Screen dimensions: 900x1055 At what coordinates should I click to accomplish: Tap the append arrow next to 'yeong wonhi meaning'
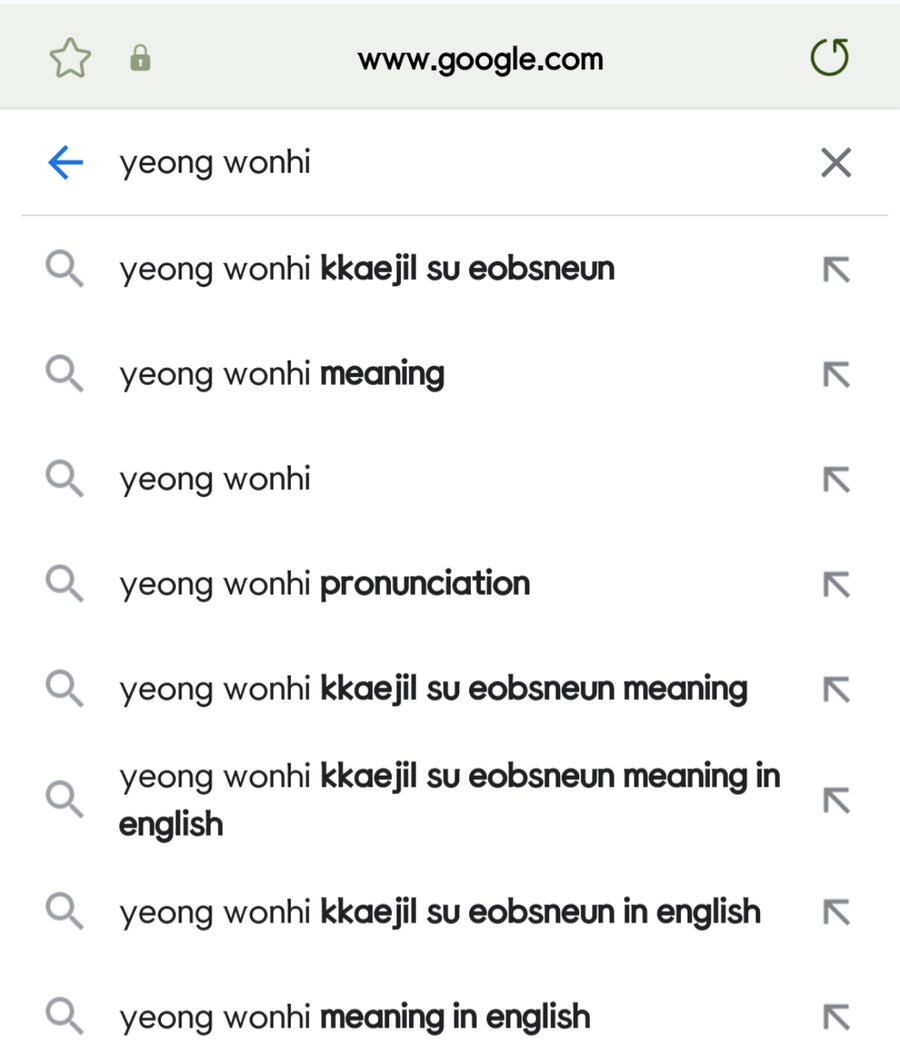835,374
